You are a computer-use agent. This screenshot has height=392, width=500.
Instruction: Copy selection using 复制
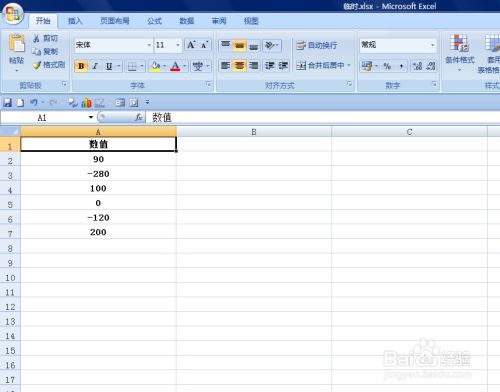[45, 51]
